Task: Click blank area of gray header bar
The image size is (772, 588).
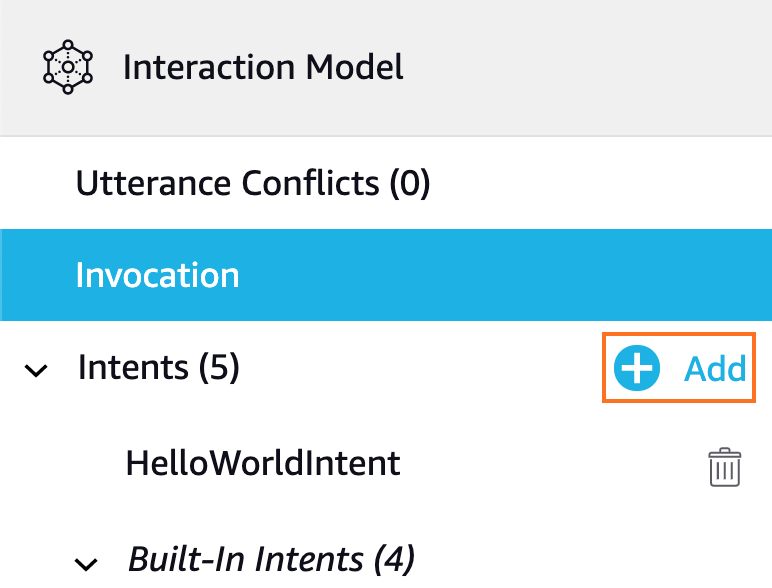Action: (x=591, y=67)
